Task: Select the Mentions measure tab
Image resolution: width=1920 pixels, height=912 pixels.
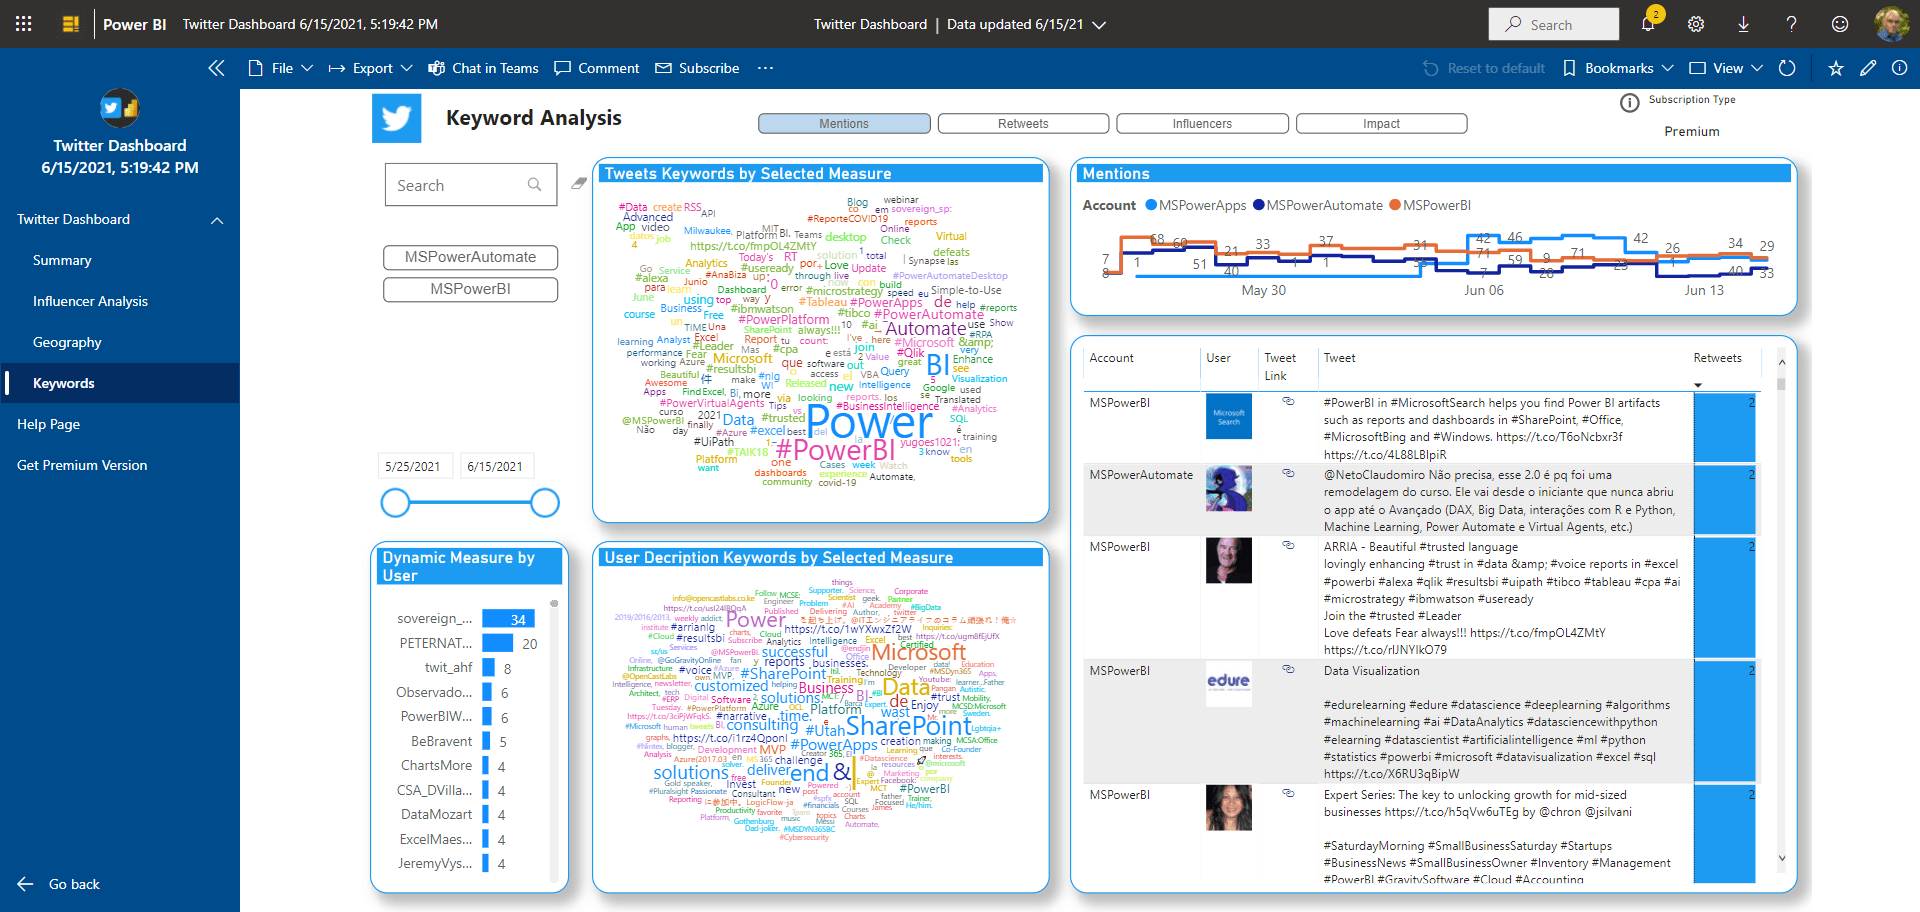Action: 844,124
